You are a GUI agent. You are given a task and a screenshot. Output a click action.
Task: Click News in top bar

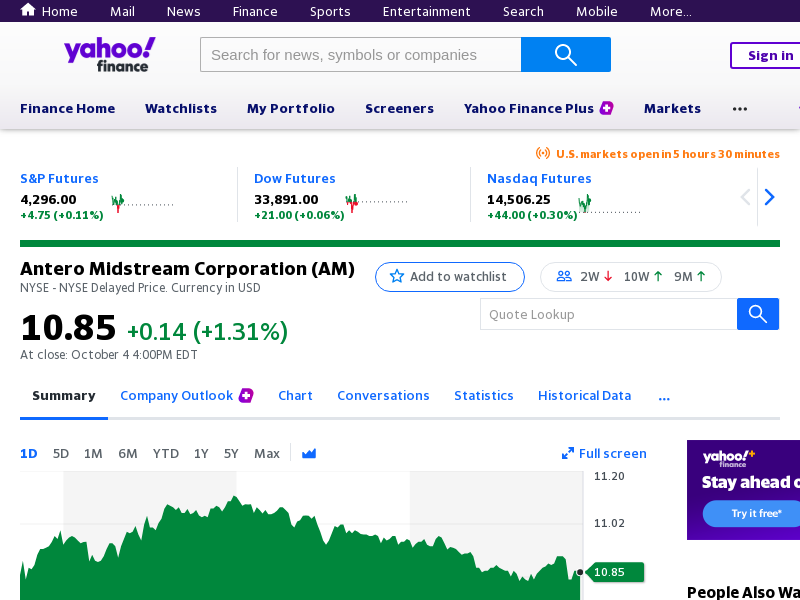click(183, 11)
